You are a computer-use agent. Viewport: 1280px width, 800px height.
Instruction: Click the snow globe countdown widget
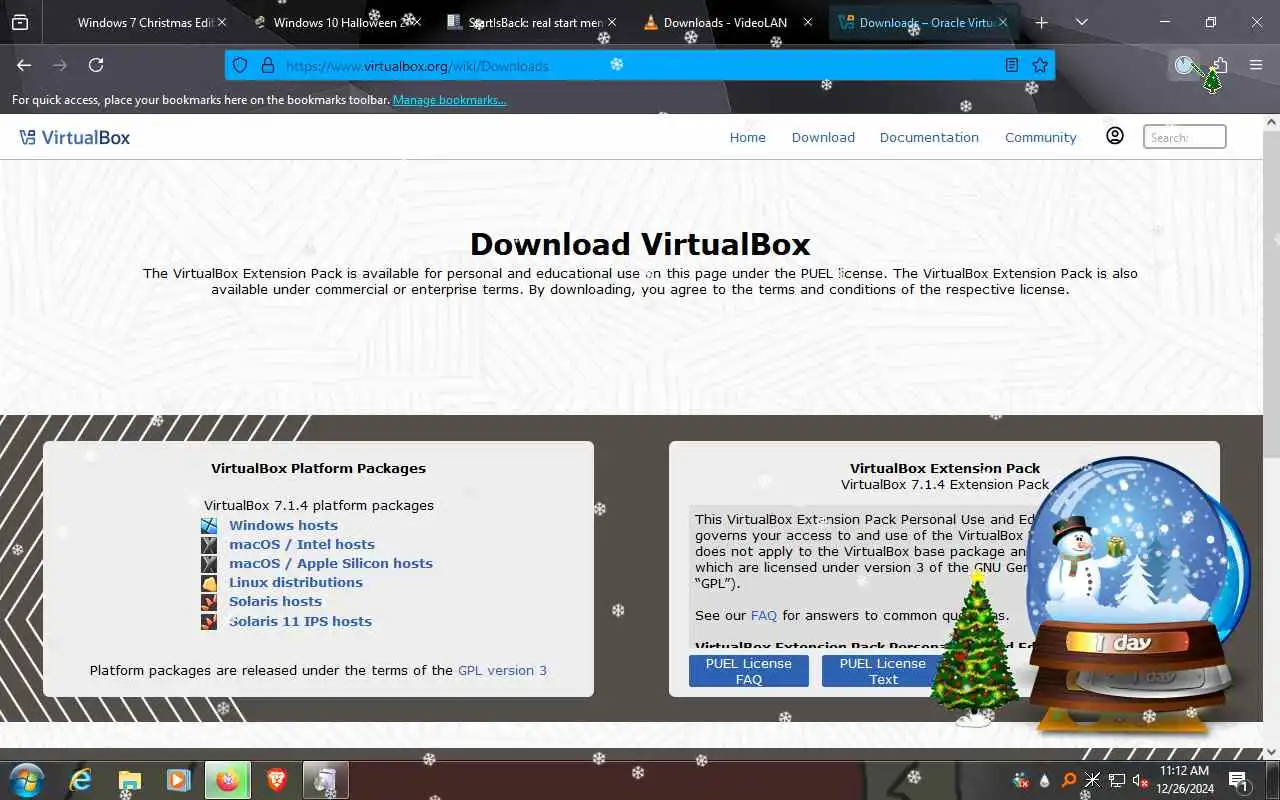(x=1138, y=596)
